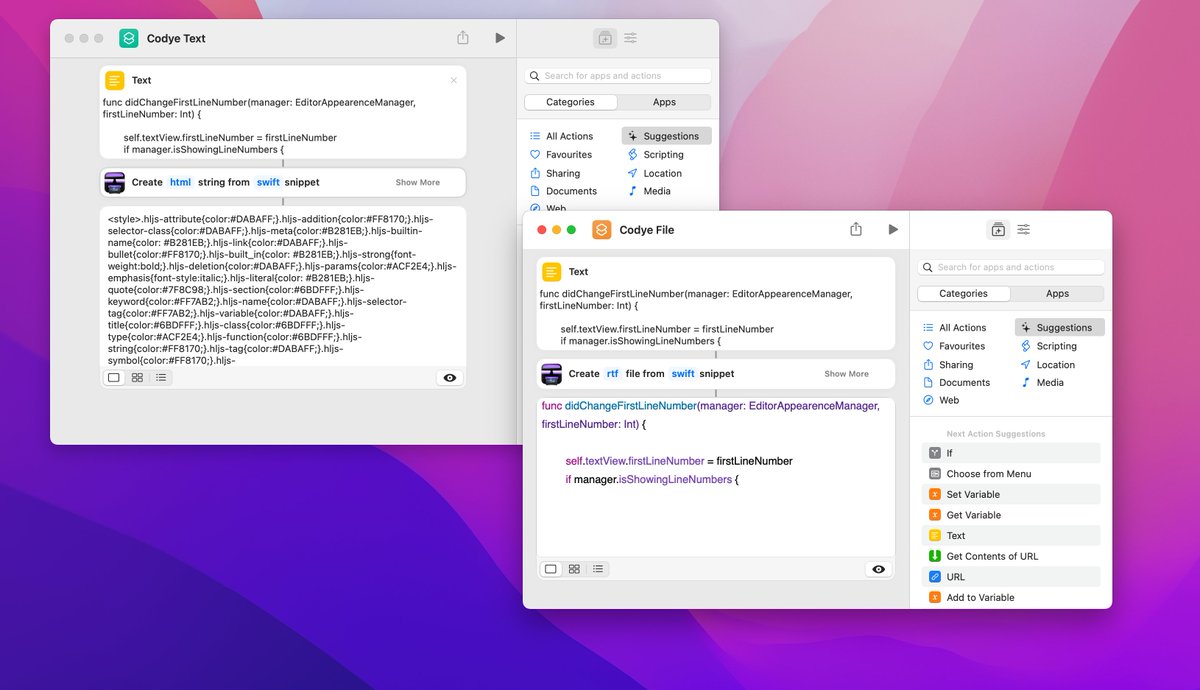The image size is (1200, 690).
Task: Expand Show More in Codye Text action
Action: tap(417, 183)
